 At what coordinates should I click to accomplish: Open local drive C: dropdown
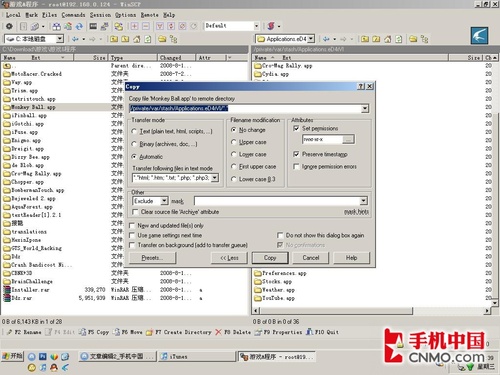coord(59,39)
